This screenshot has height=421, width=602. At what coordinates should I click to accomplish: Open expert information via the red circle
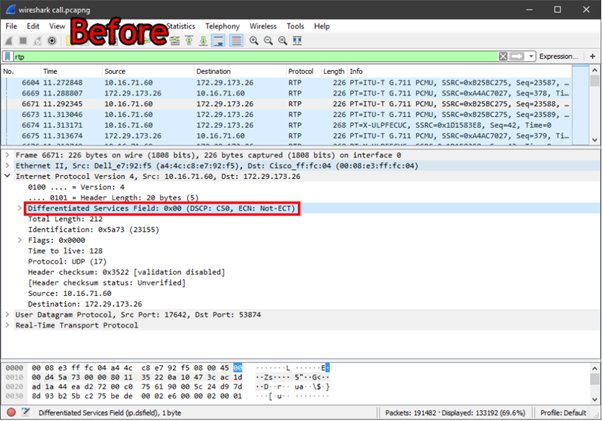tap(11, 413)
